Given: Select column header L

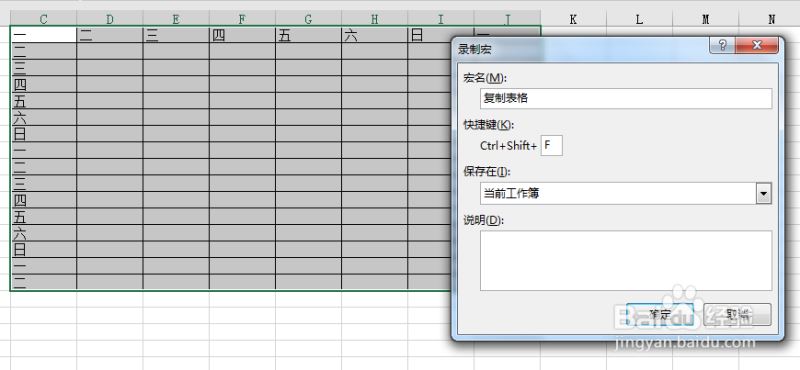Looking at the screenshot, I should (639, 19).
